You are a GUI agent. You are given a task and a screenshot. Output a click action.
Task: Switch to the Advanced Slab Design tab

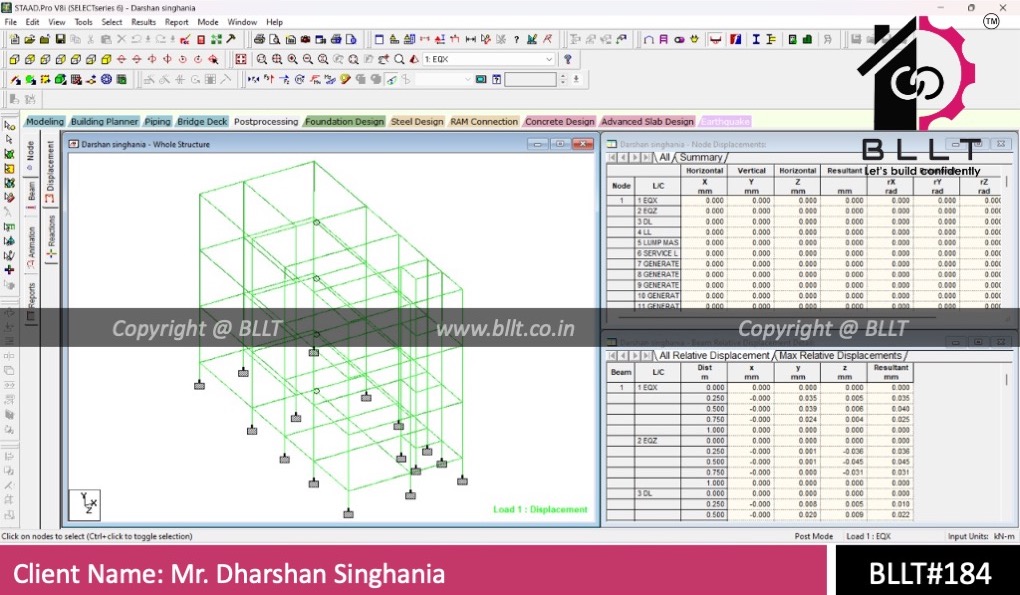pyautogui.click(x=647, y=122)
